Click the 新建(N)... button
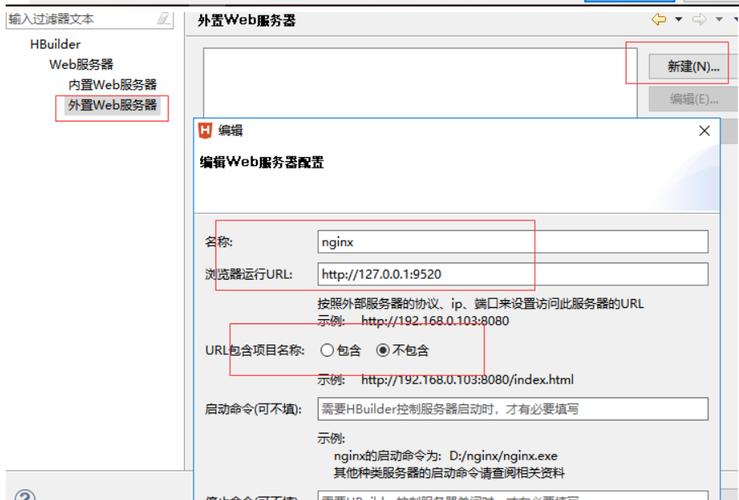 (692, 66)
